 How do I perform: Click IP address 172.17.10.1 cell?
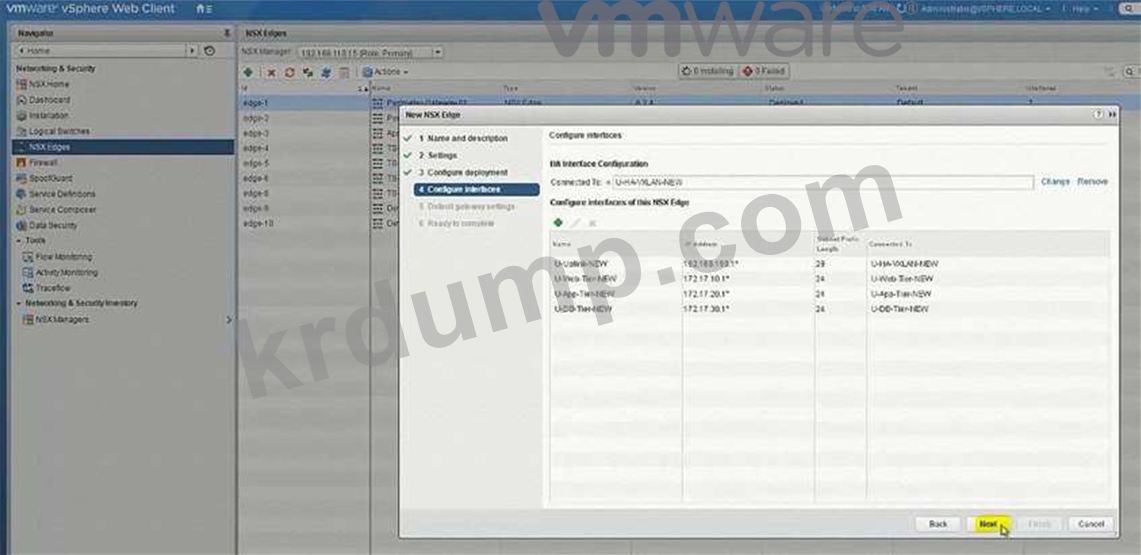(x=707, y=279)
